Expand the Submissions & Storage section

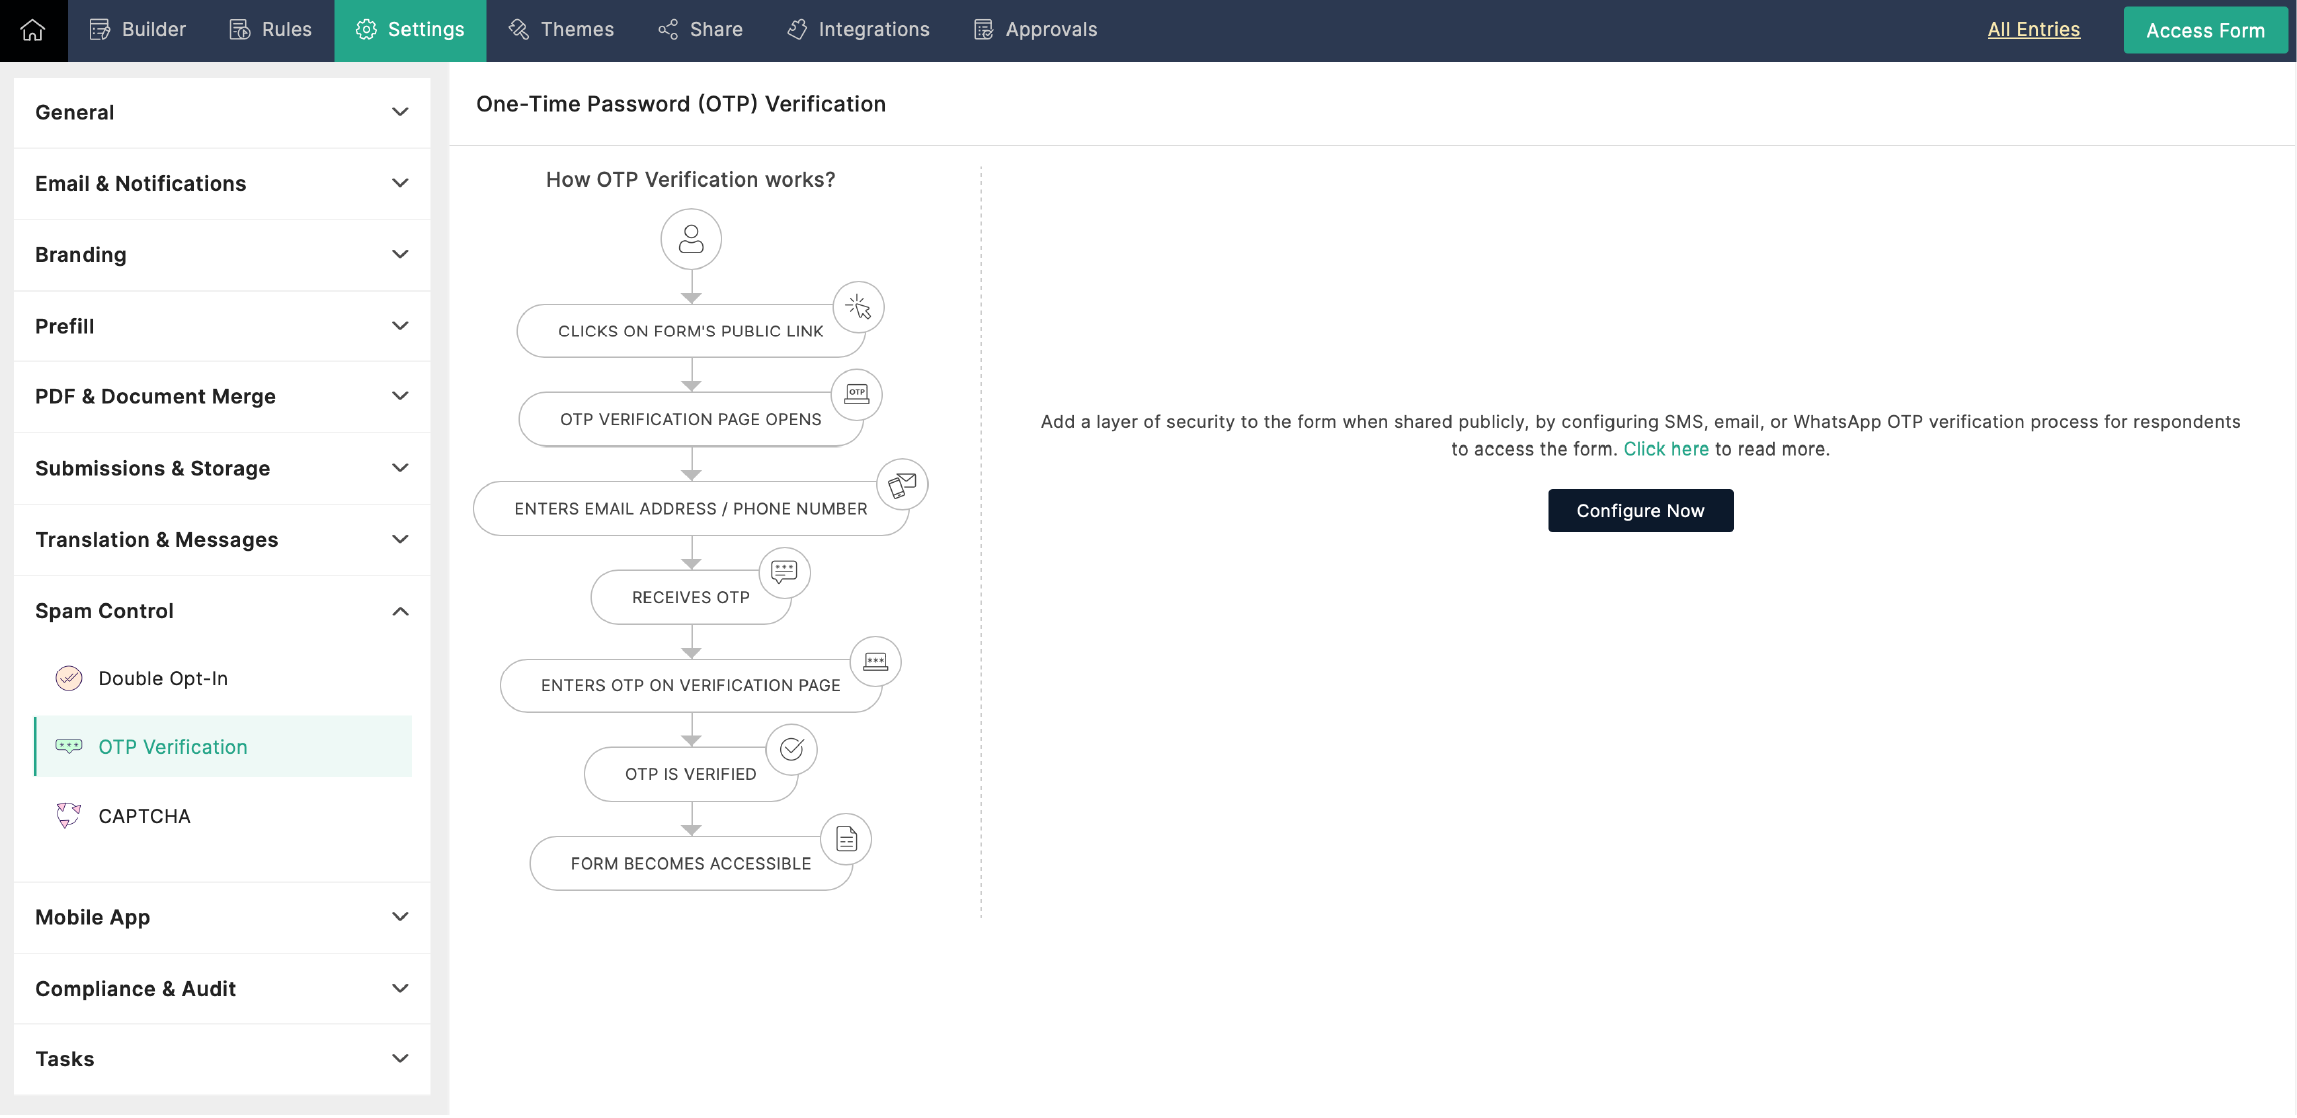[223, 469]
